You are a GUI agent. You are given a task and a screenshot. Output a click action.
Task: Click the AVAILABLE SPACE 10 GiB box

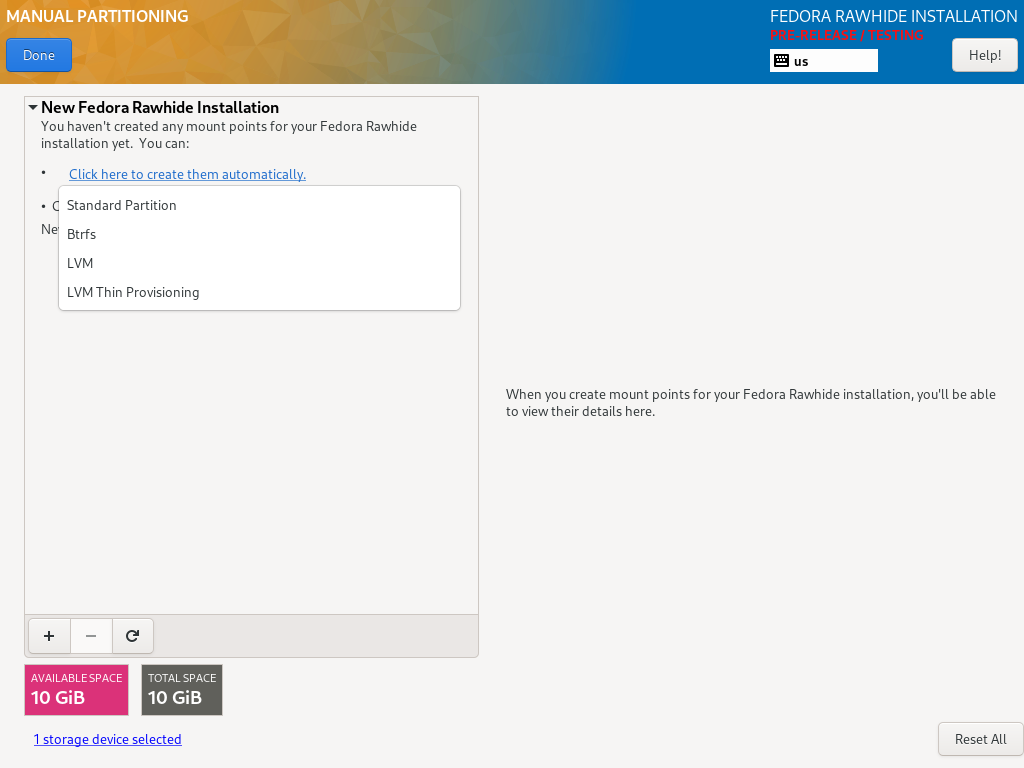pos(76,690)
